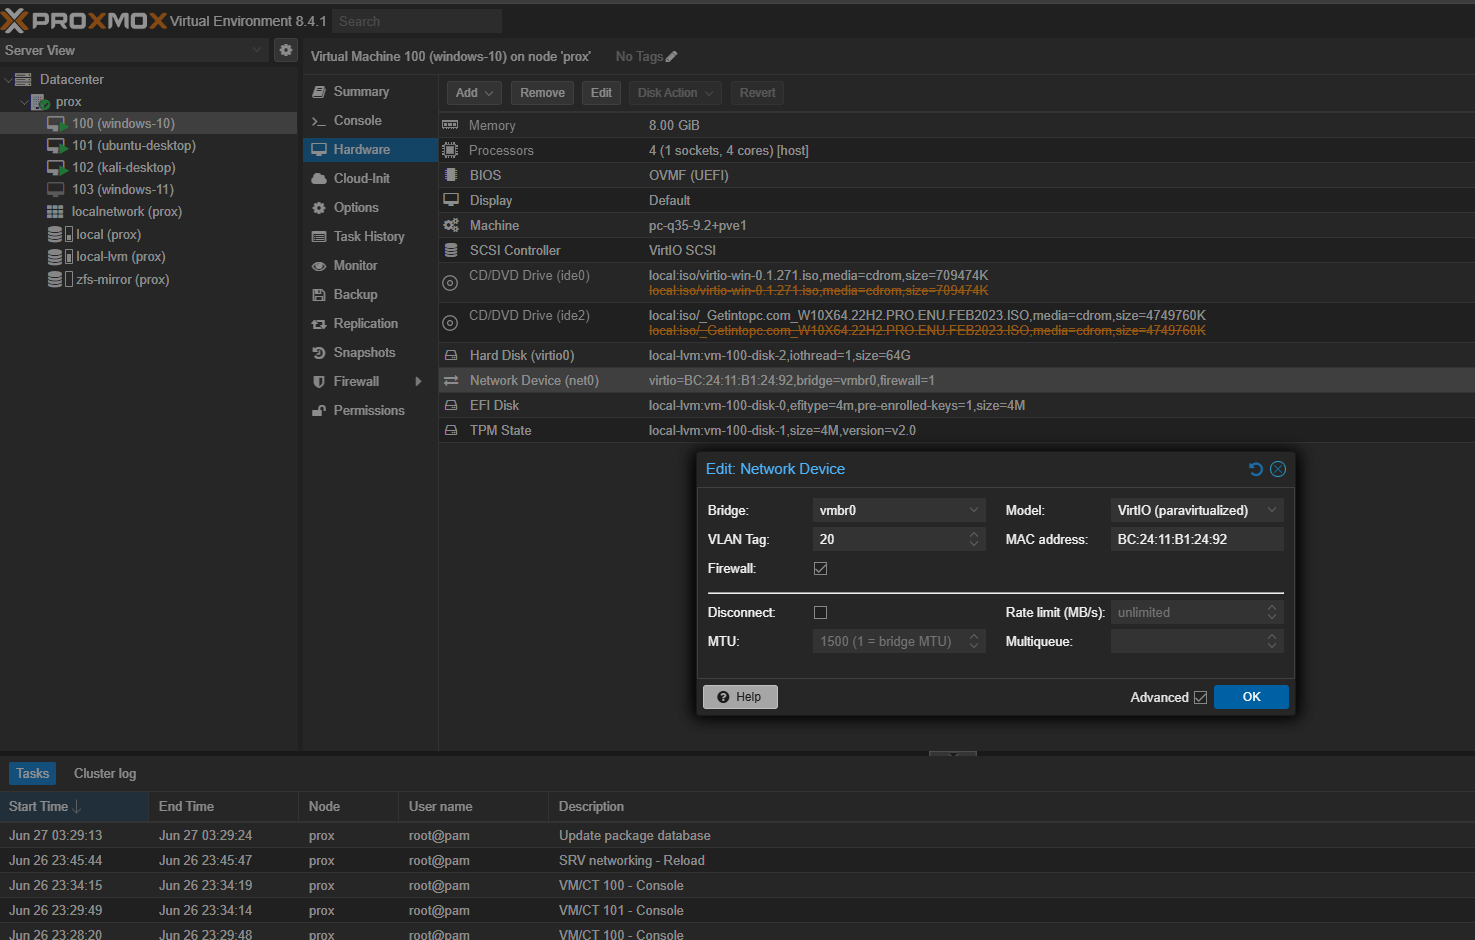The image size is (1475, 940).
Task: Collapse the prox node in the tree
Action: pos(22,101)
